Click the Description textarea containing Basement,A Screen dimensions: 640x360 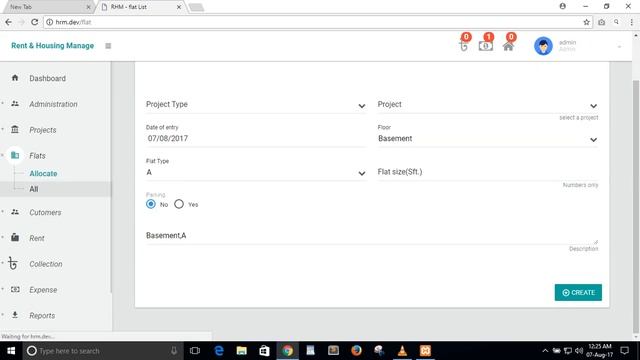pos(372,236)
